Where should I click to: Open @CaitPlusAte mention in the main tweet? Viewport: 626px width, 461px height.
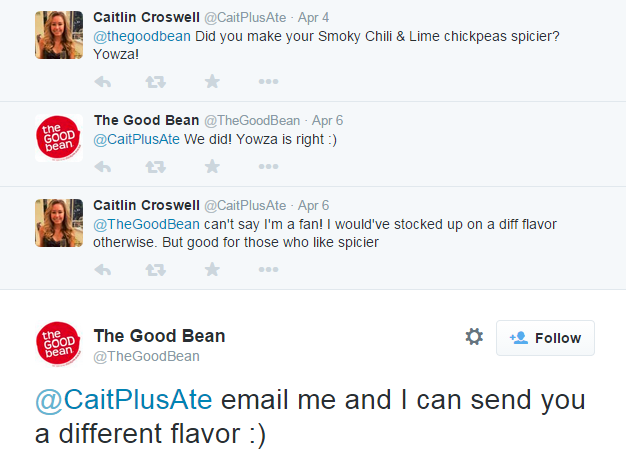tap(123, 399)
